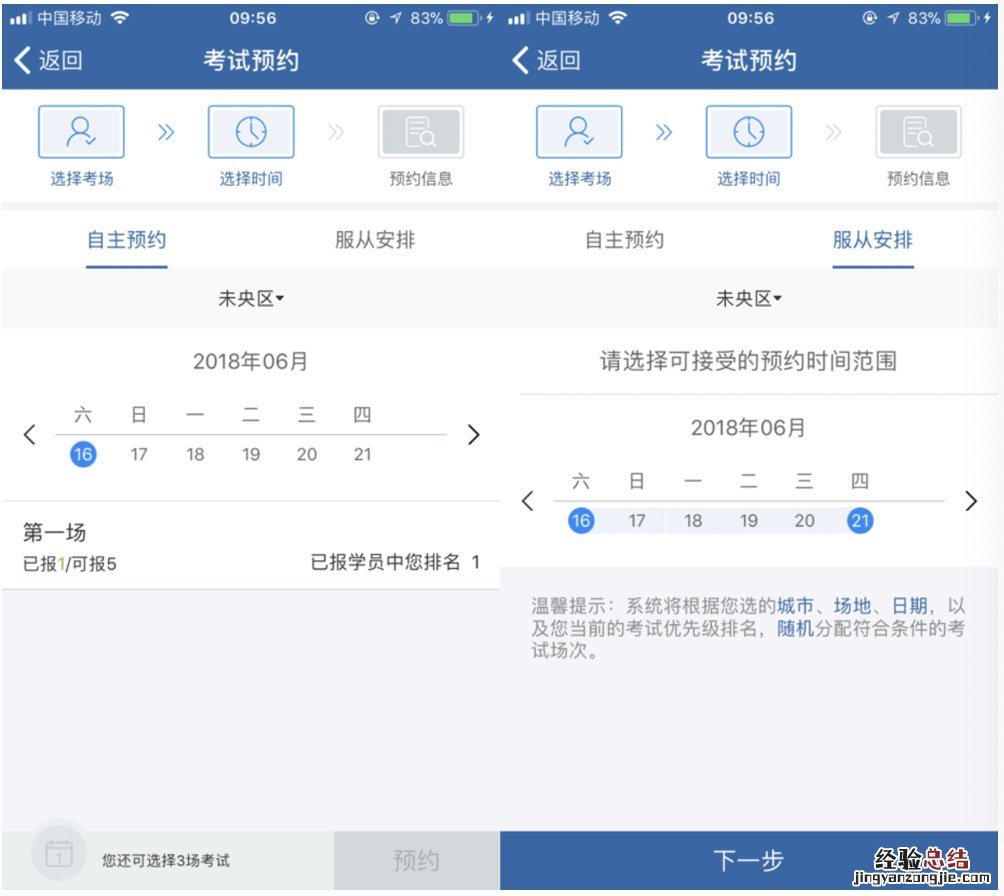Screen dimensions: 1004x896
Task: Go to previous week on right calendar
Action: [528, 501]
